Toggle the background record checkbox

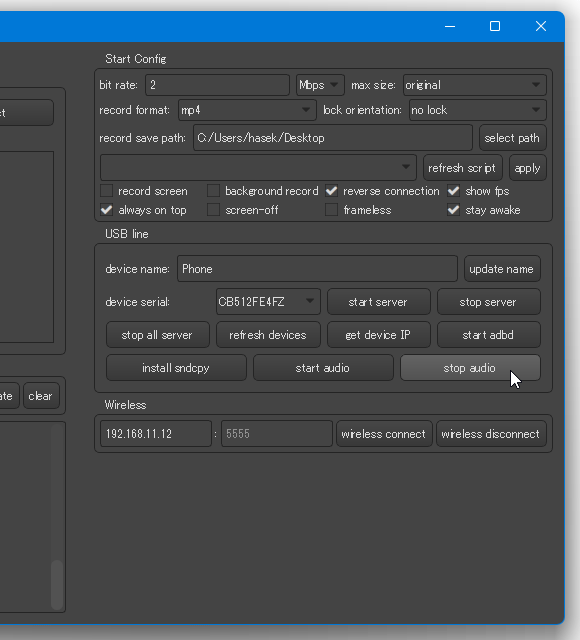tap(213, 191)
